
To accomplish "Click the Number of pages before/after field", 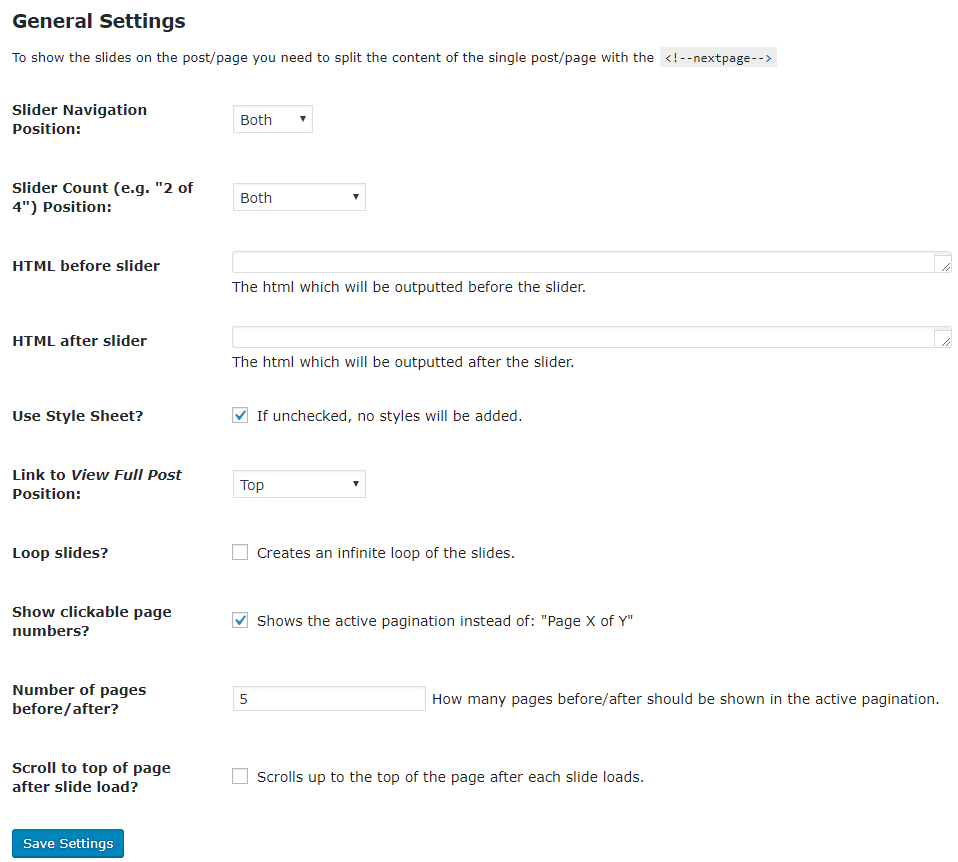I will (x=329, y=699).
